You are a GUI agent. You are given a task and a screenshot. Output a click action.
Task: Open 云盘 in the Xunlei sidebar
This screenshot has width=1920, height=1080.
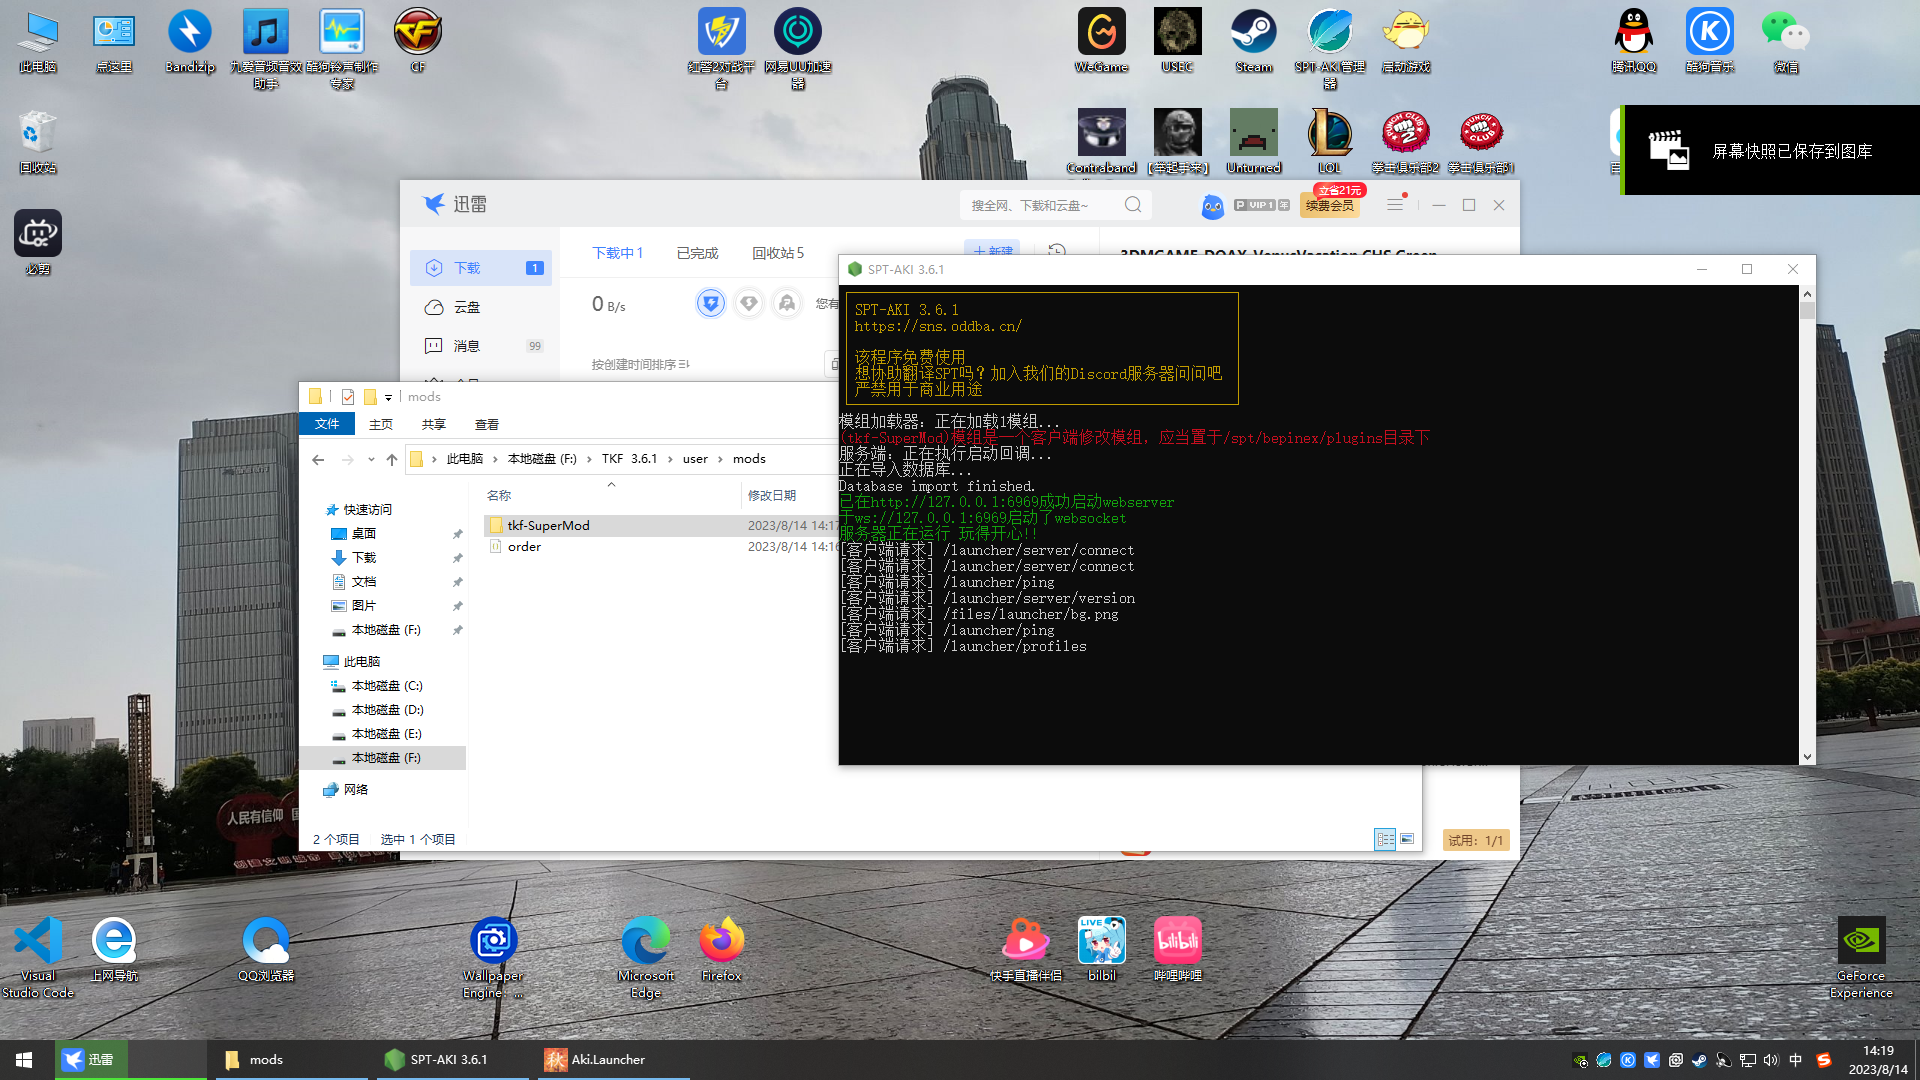click(x=480, y=307)
